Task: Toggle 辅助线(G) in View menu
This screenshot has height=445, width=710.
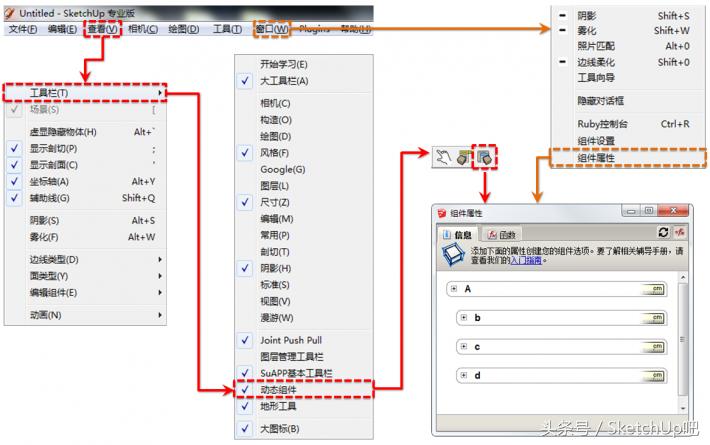Action: click(14, 198)
